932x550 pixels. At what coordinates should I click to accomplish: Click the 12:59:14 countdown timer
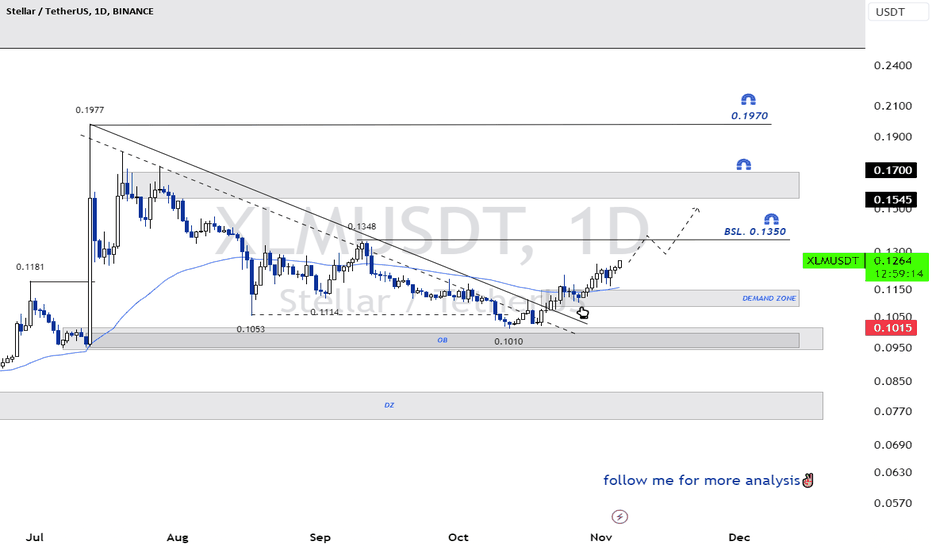[898, 274]
